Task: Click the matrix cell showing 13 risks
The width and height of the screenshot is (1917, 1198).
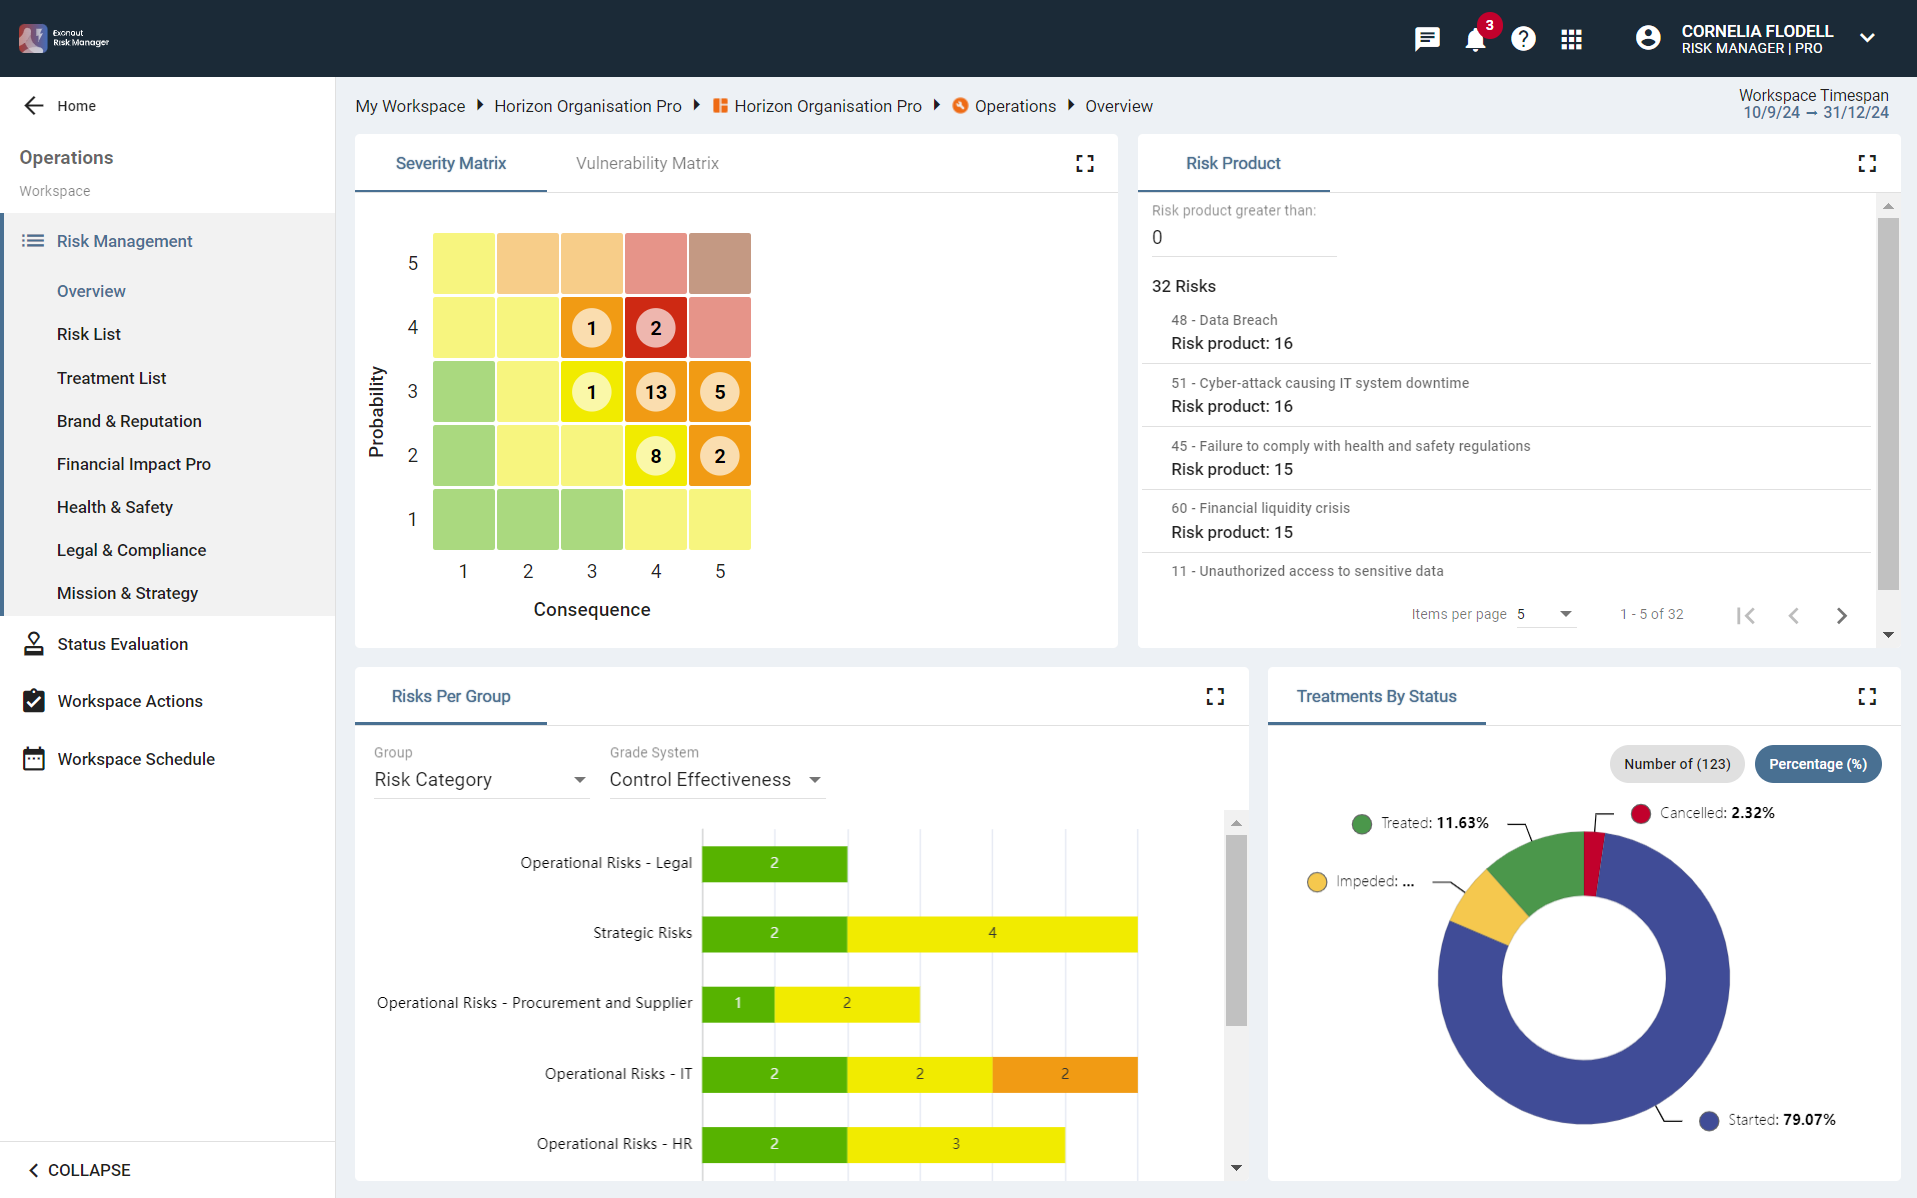Action: click(656, 392)
